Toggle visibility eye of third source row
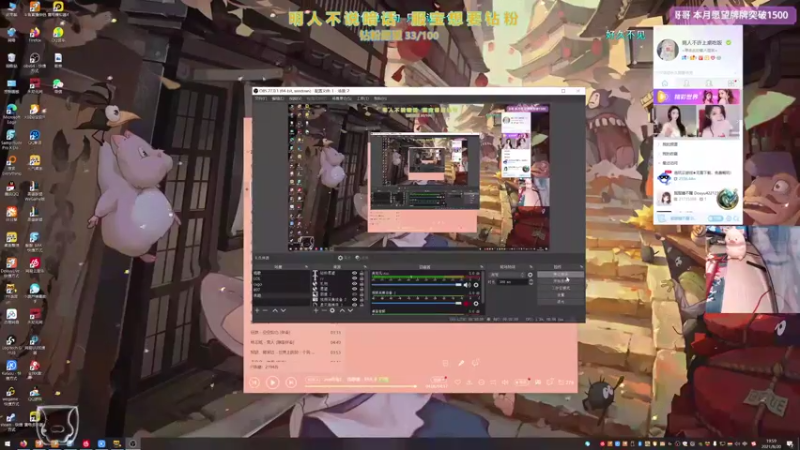Viewport: 800px width, 450px height. point(355,283)
